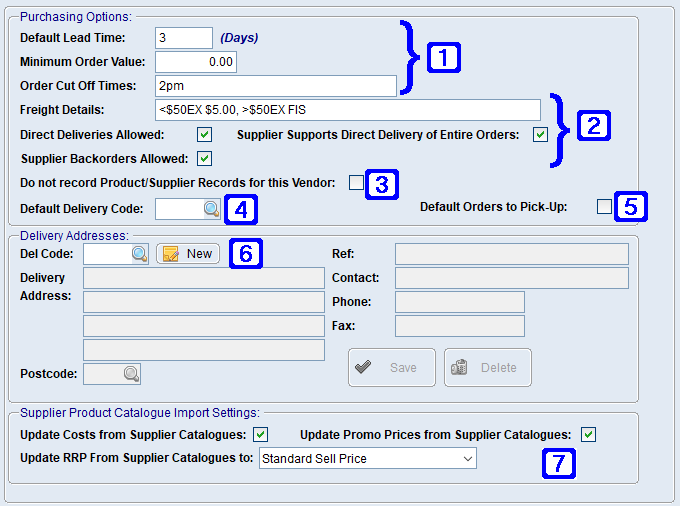Open lookup for Default Delivery Code

point(212,209)
